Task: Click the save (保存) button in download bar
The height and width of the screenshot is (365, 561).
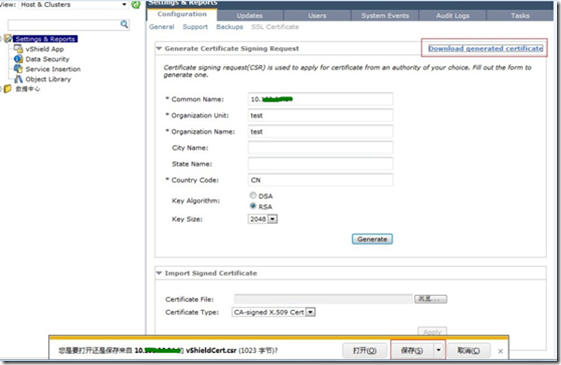Action: [x=412, y=350]
